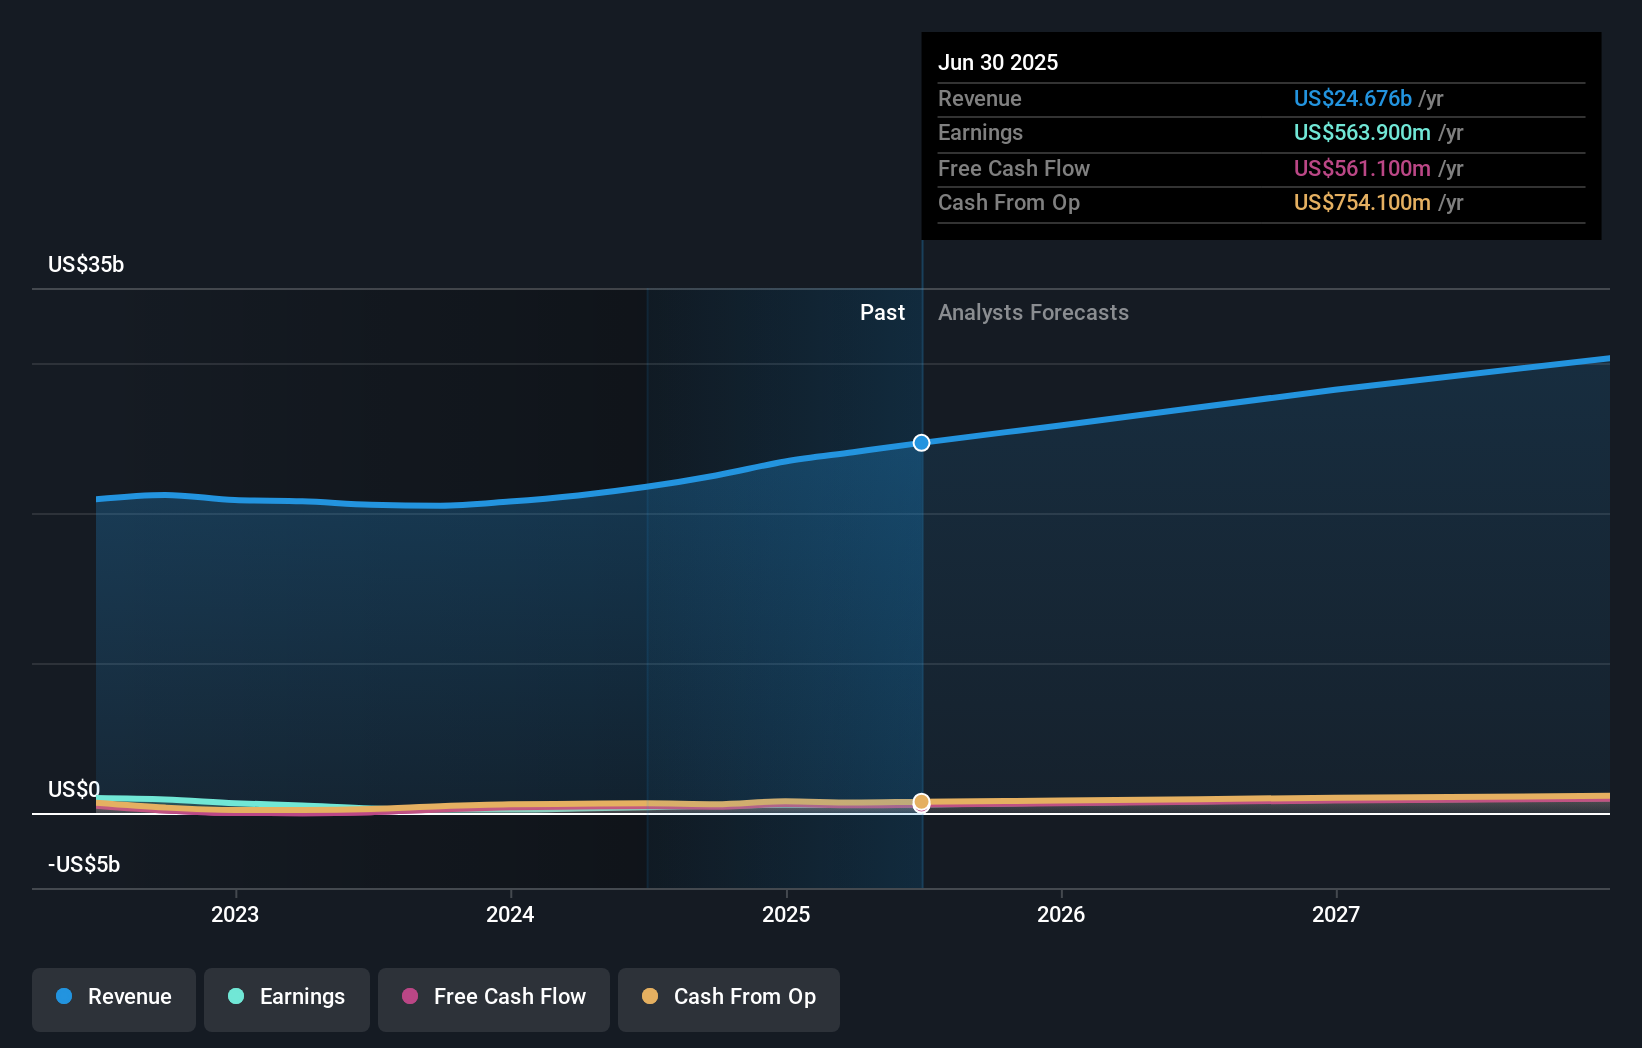This screenshot has width=1642, height=1048.
Task: Click the orange Cash From Op marker dot
Action: tap(921, 802)
